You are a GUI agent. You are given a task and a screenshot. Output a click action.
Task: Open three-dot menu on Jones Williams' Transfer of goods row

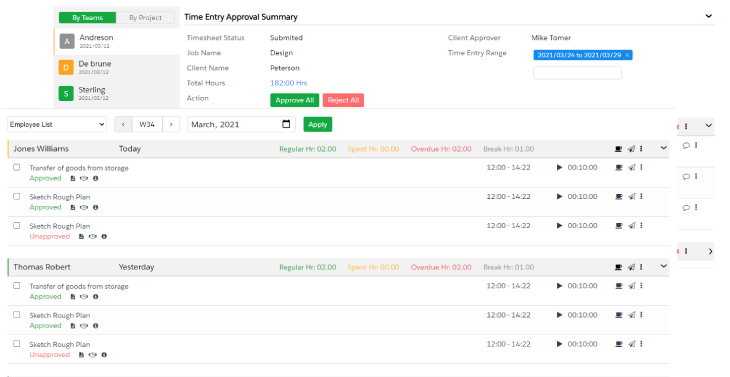pyautogui.click(x=642, y=168)
